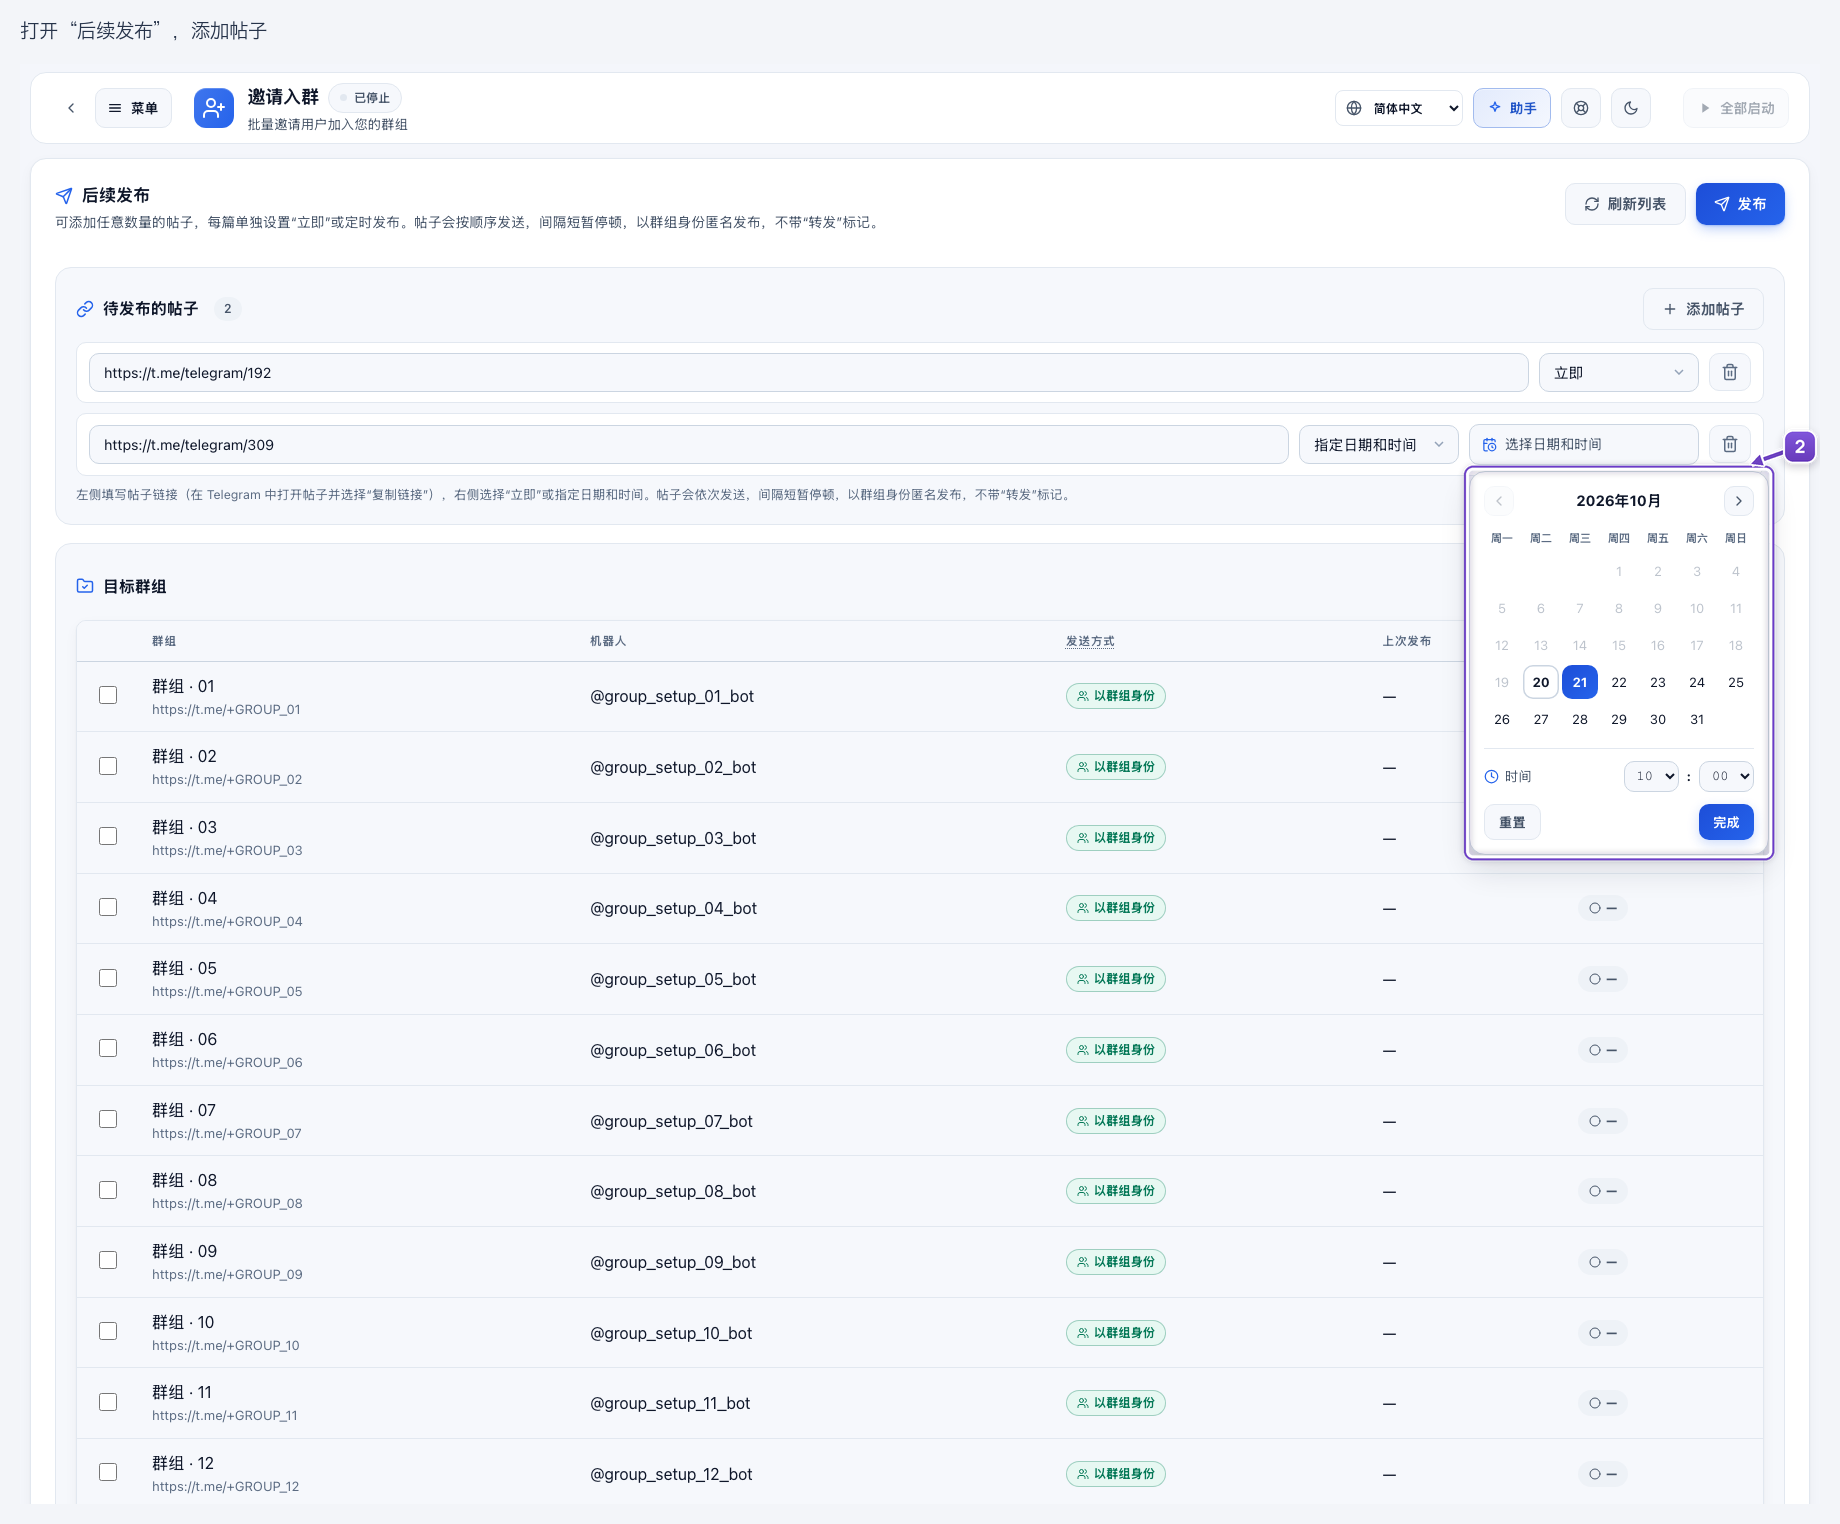Open the 助手 assistant panel
This screenshot has width=1840, height=1524.
pos(1512,108)
